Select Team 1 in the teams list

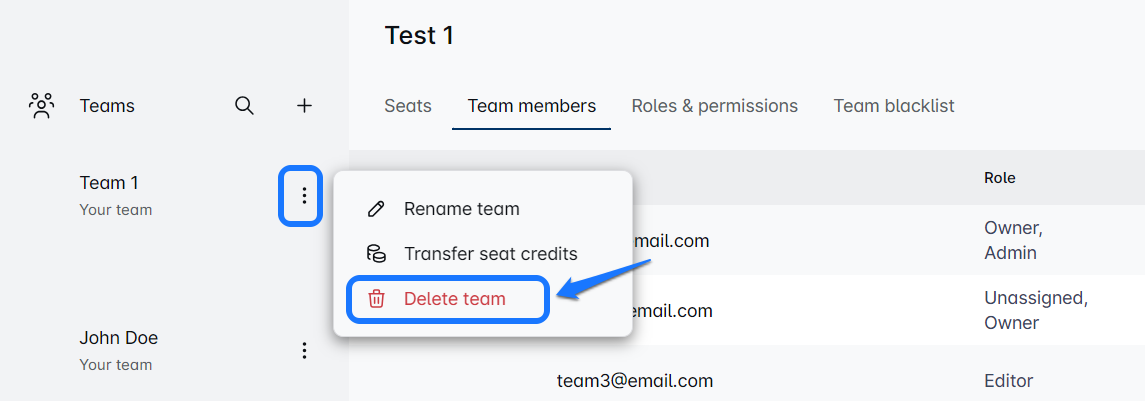(110, 183)
